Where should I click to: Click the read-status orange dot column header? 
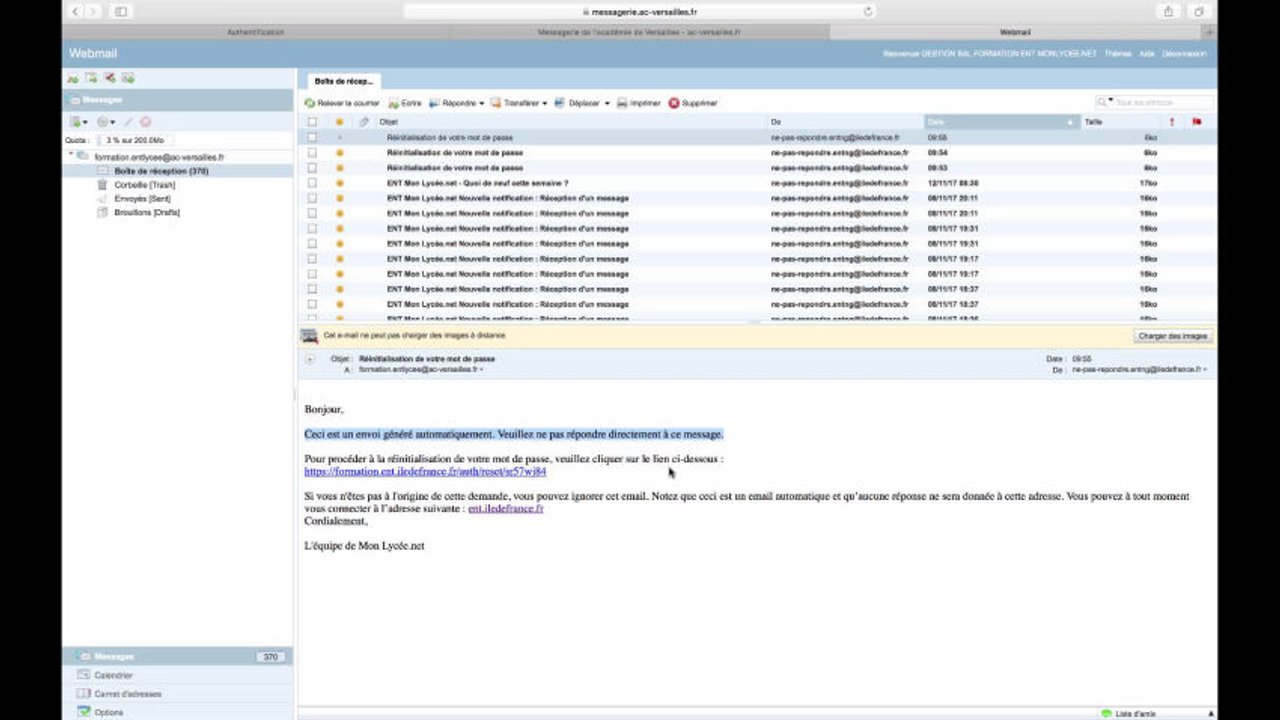click(x=339, y=122)
